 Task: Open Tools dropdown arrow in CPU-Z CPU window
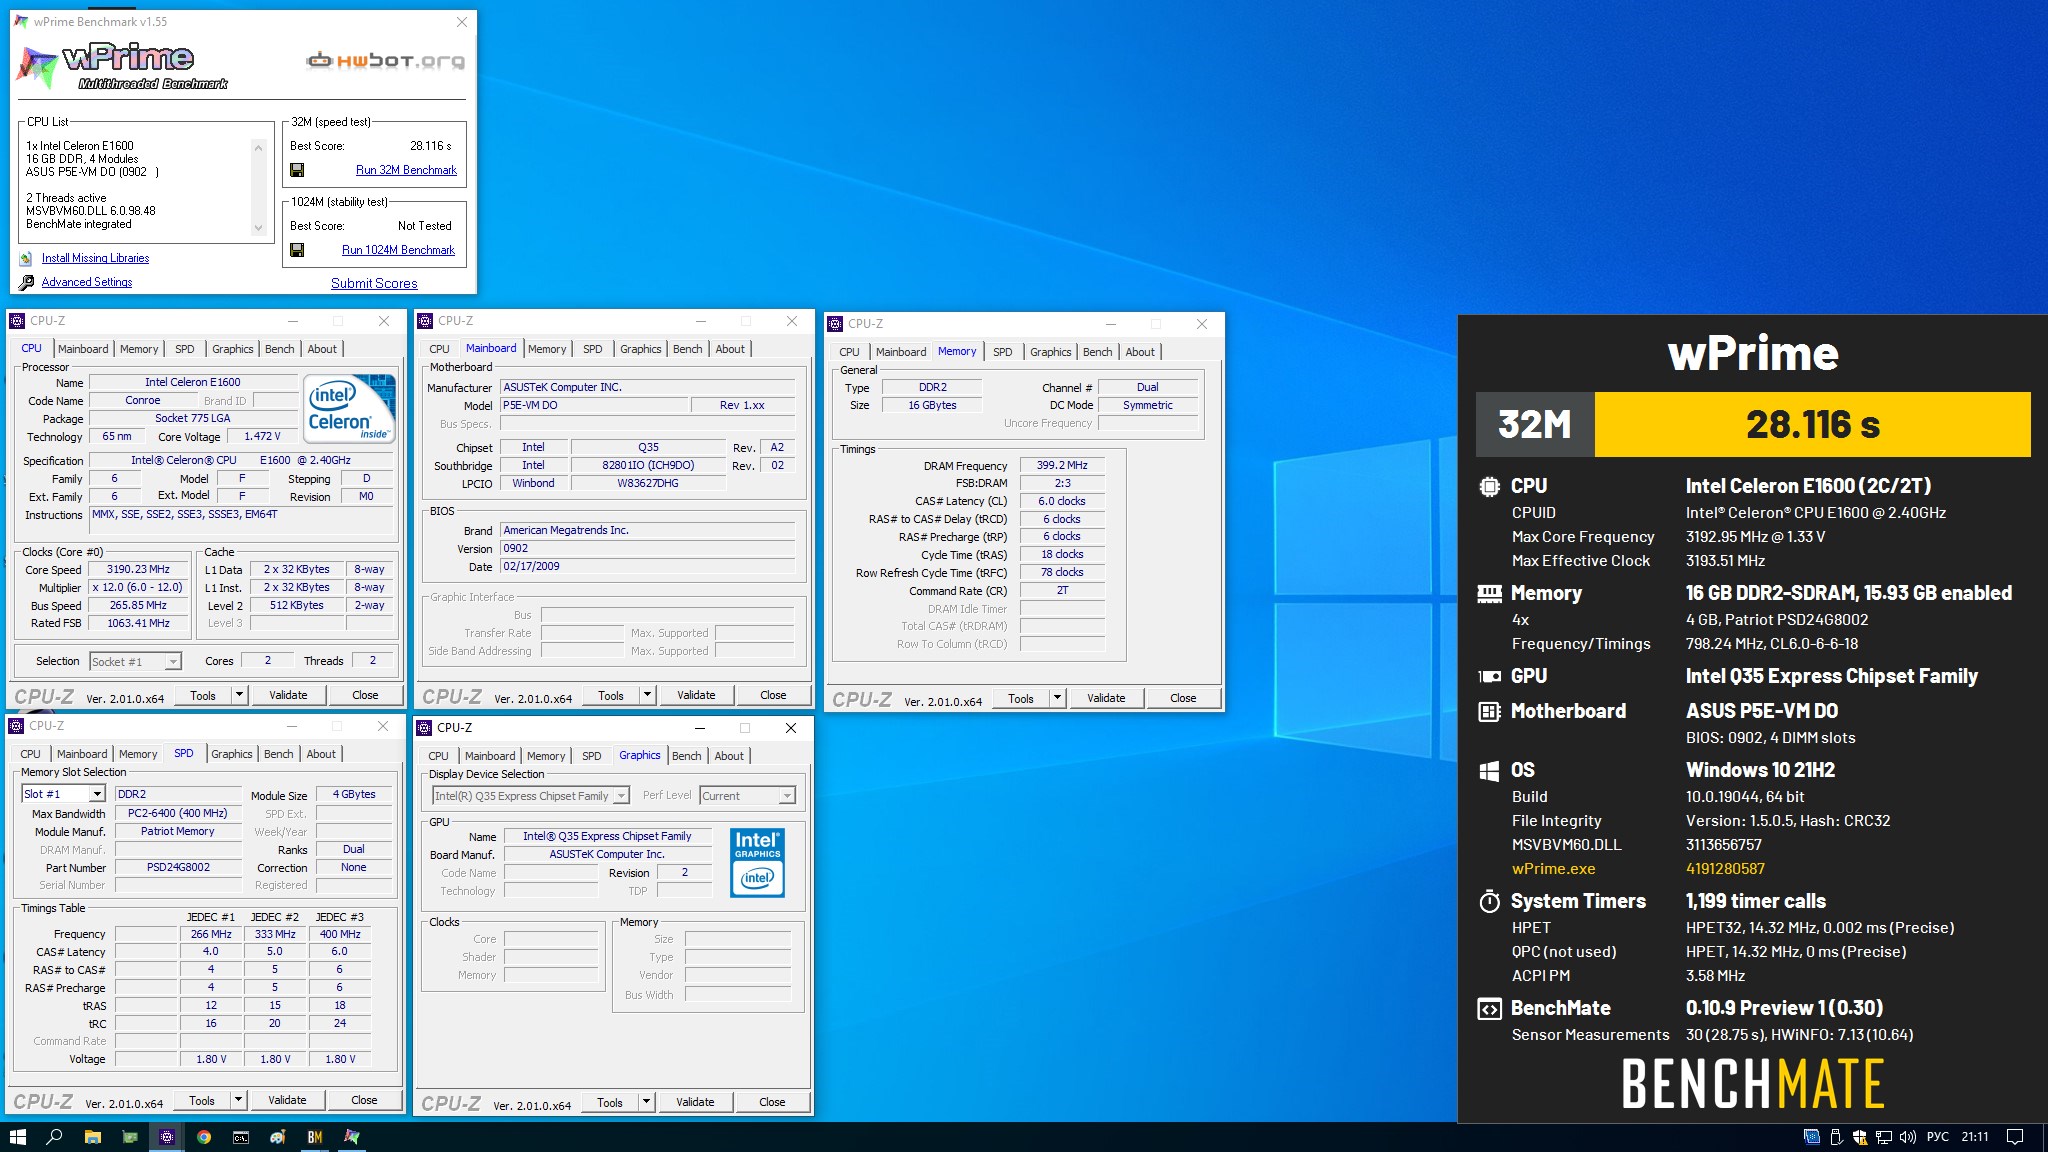point(239,695)
